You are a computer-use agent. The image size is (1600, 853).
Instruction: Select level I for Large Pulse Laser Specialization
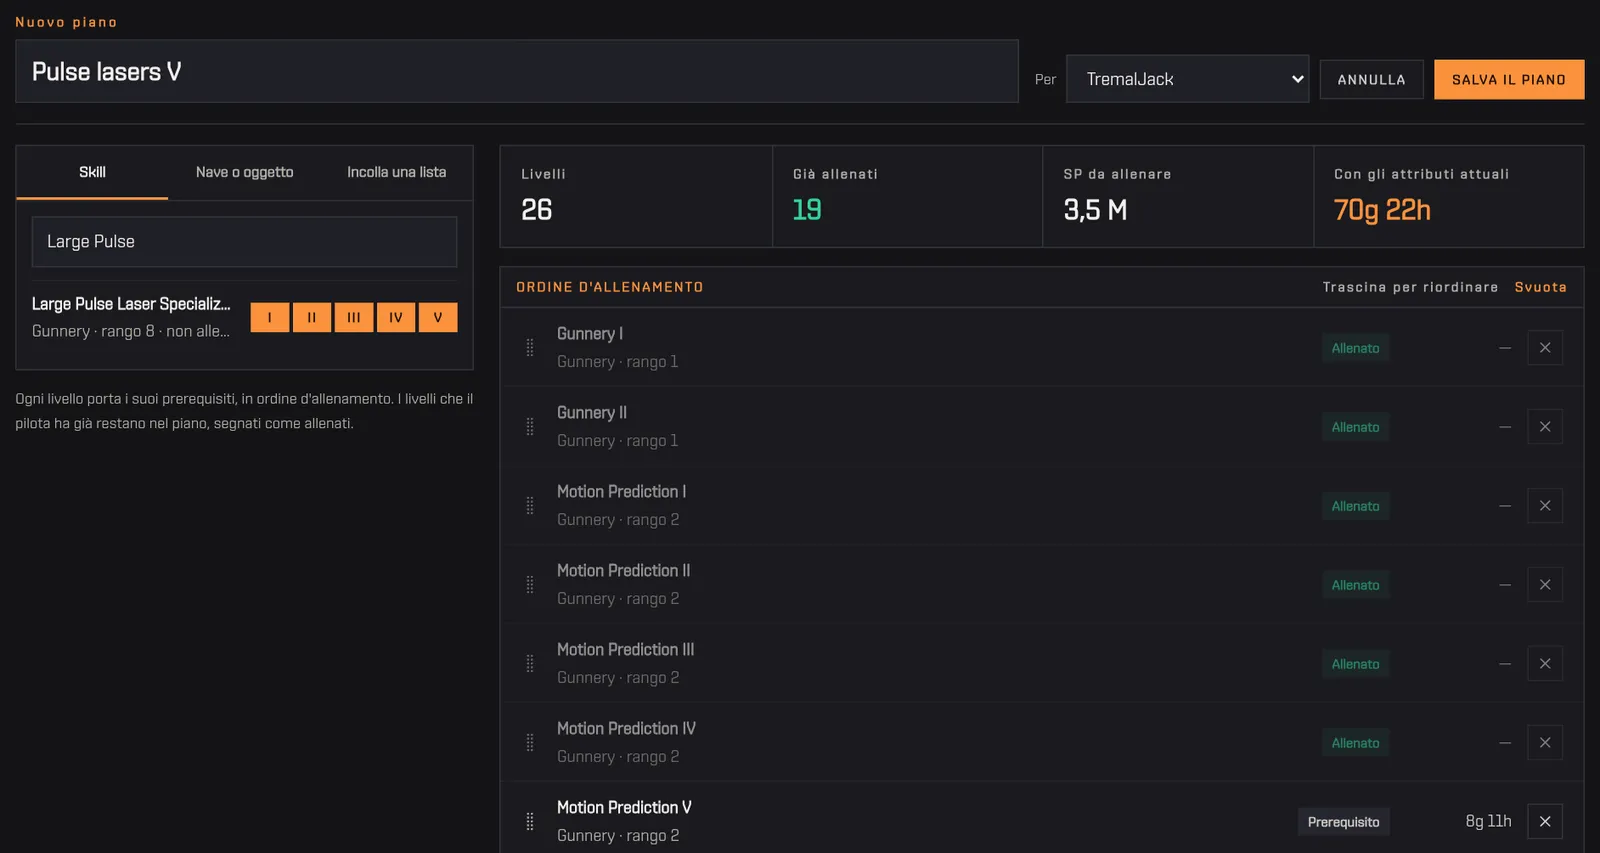(x=270, y=317)
